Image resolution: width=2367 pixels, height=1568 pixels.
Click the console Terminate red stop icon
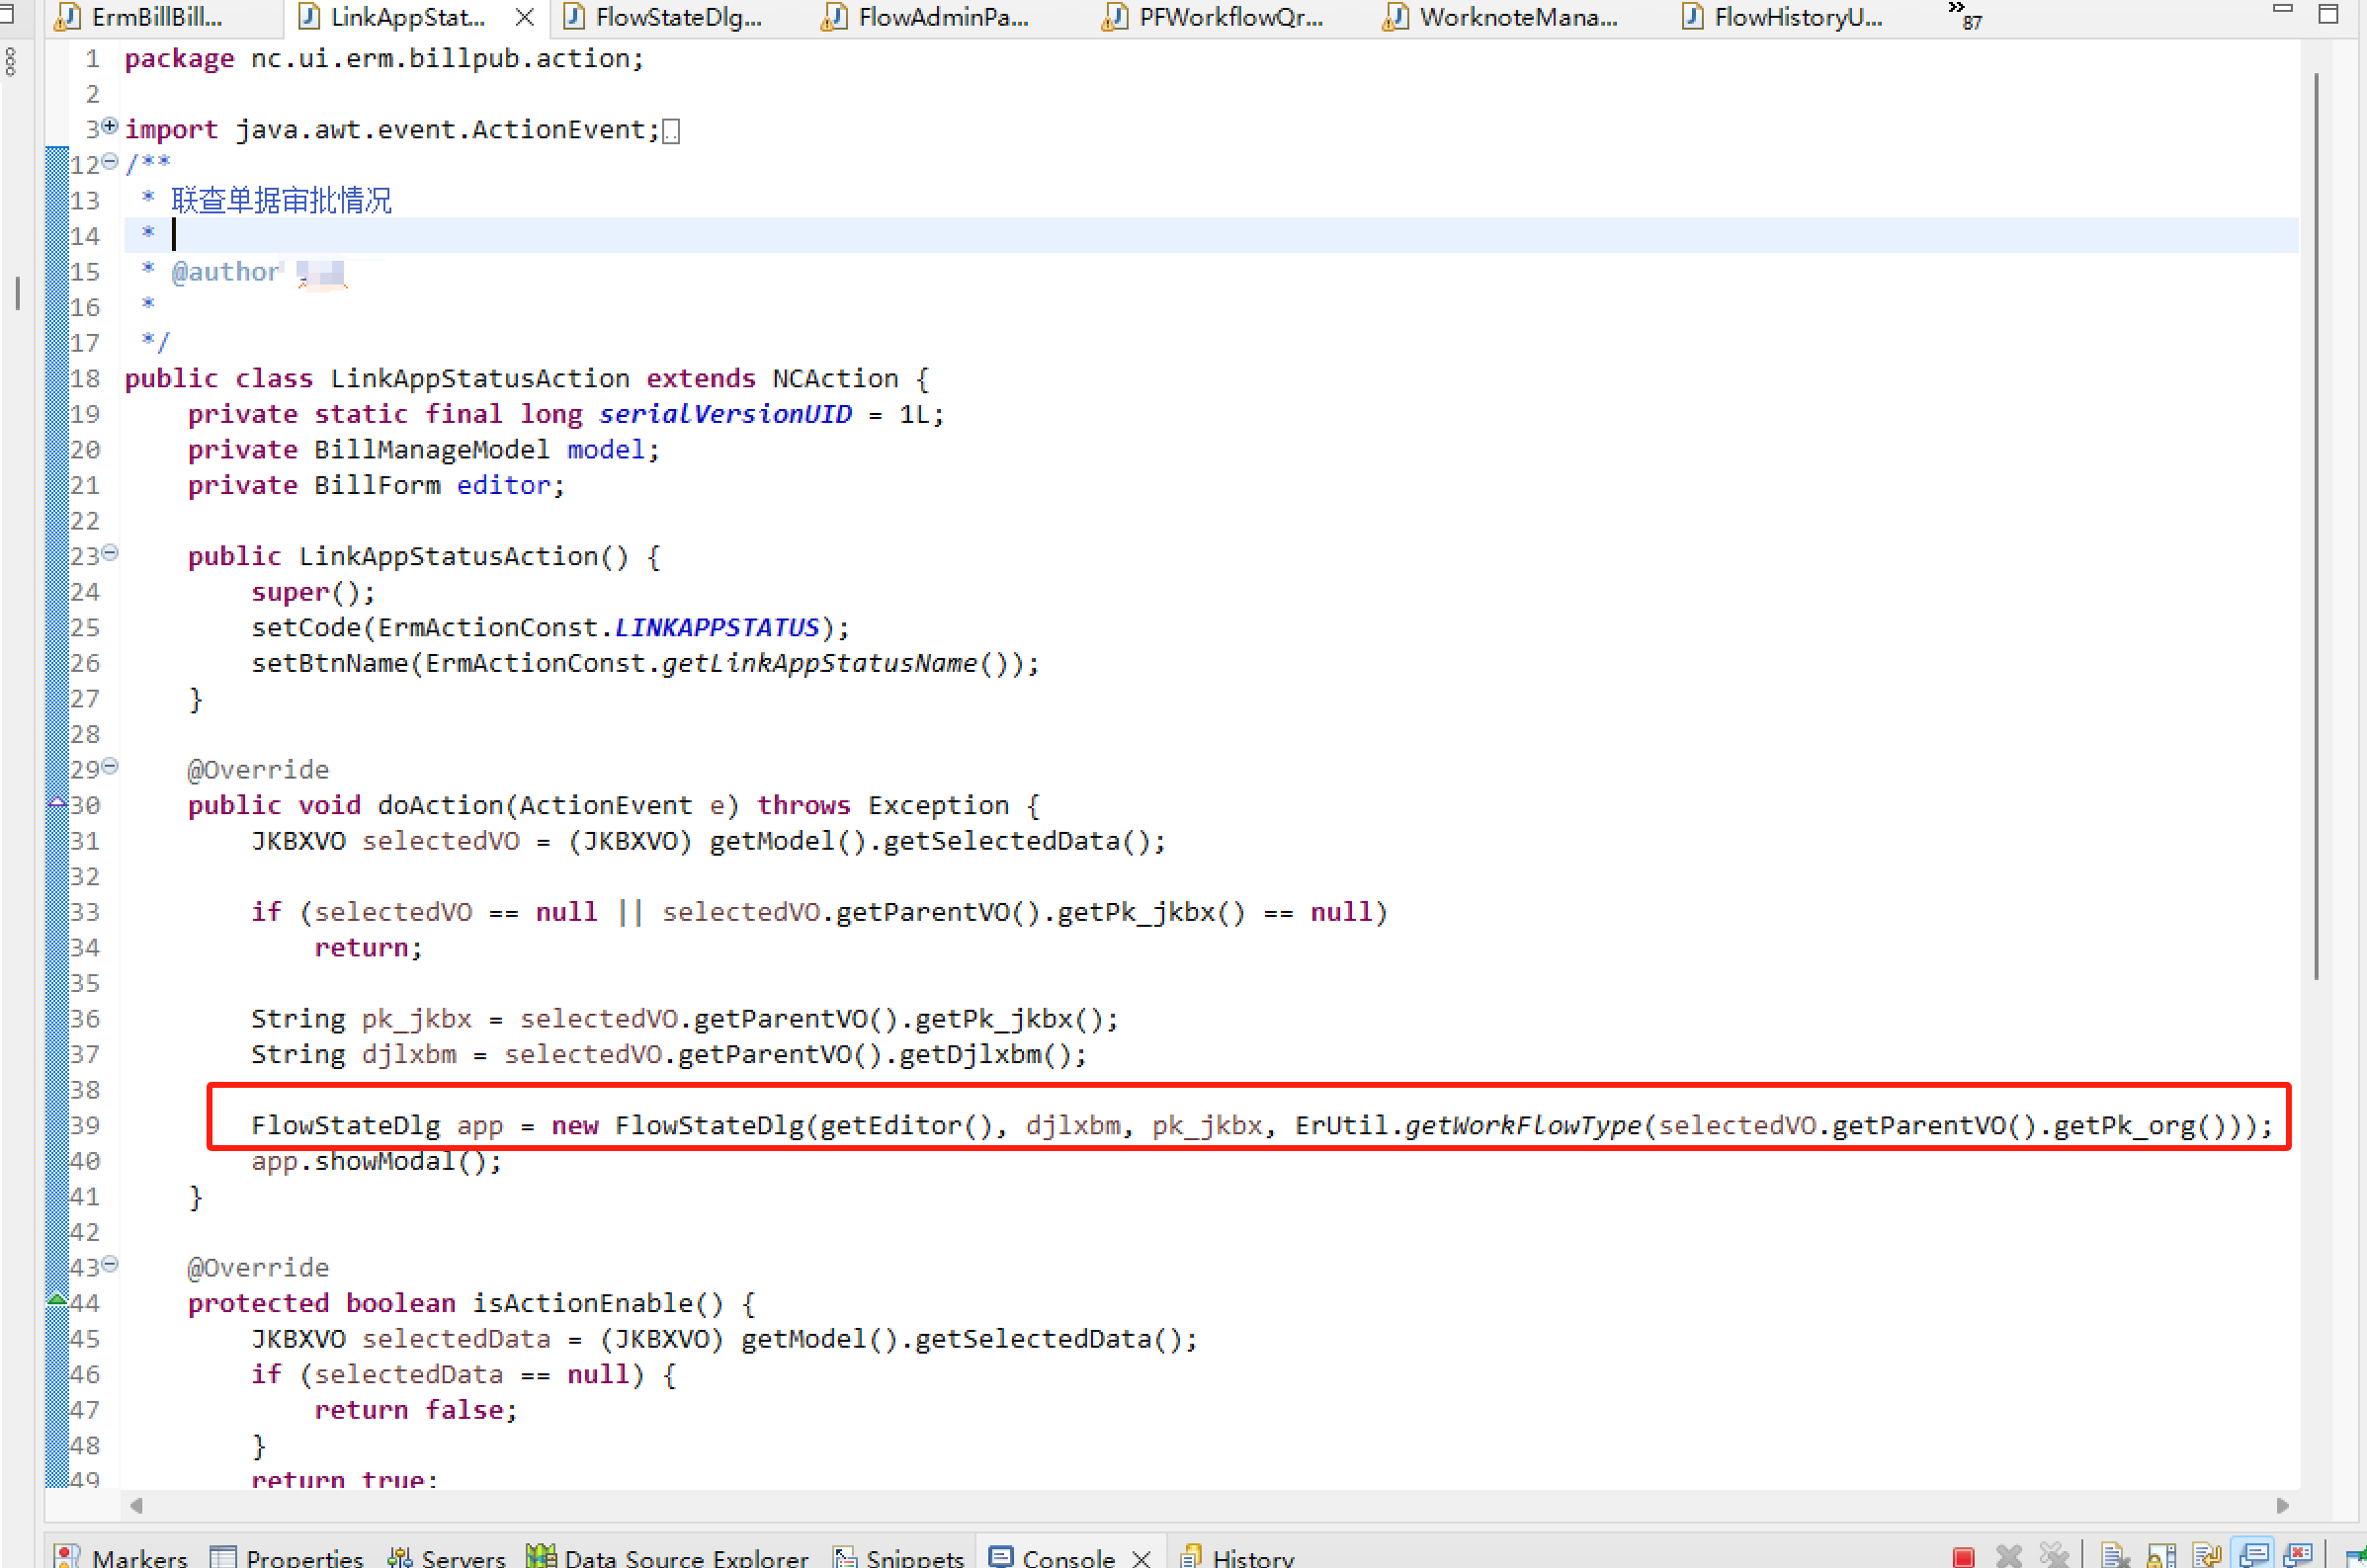[x=1963, y=1556]
